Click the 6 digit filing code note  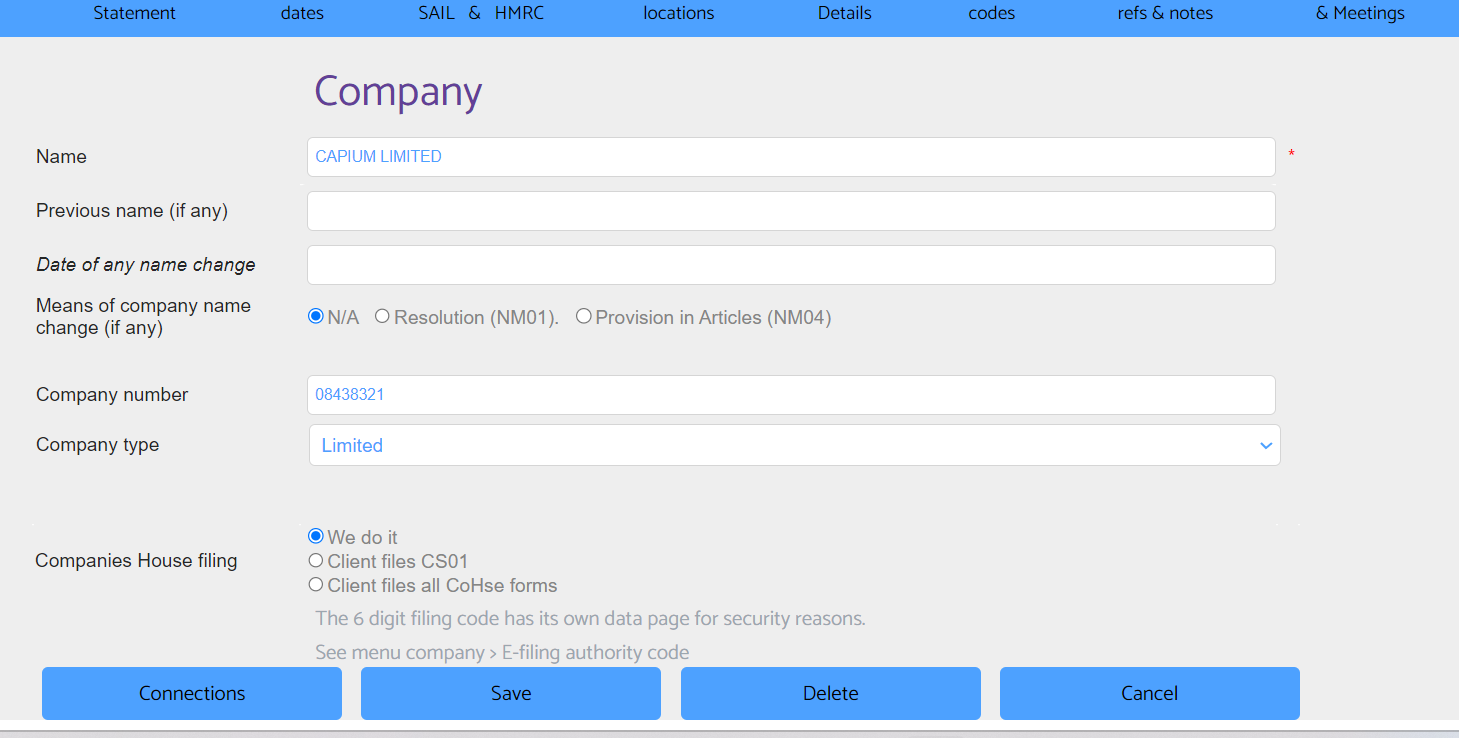point(590,619)
